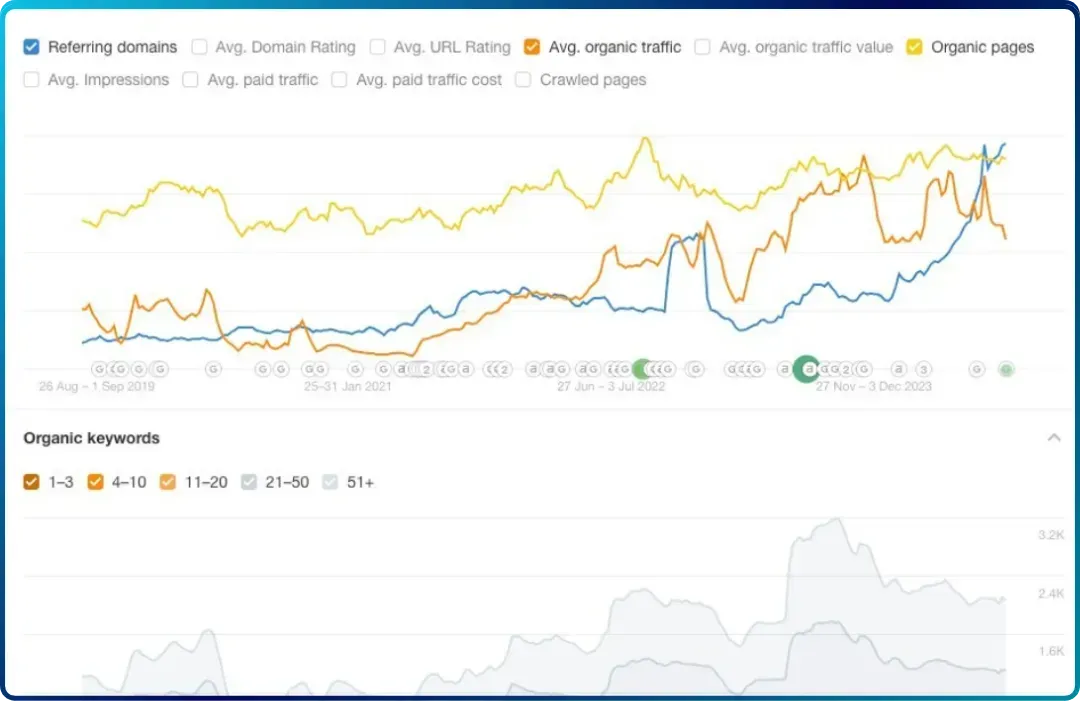Click the '26 Aug – 1 Sep 2019' date label
Screen dimensions: 1080x705
click(x=96, y=386)
